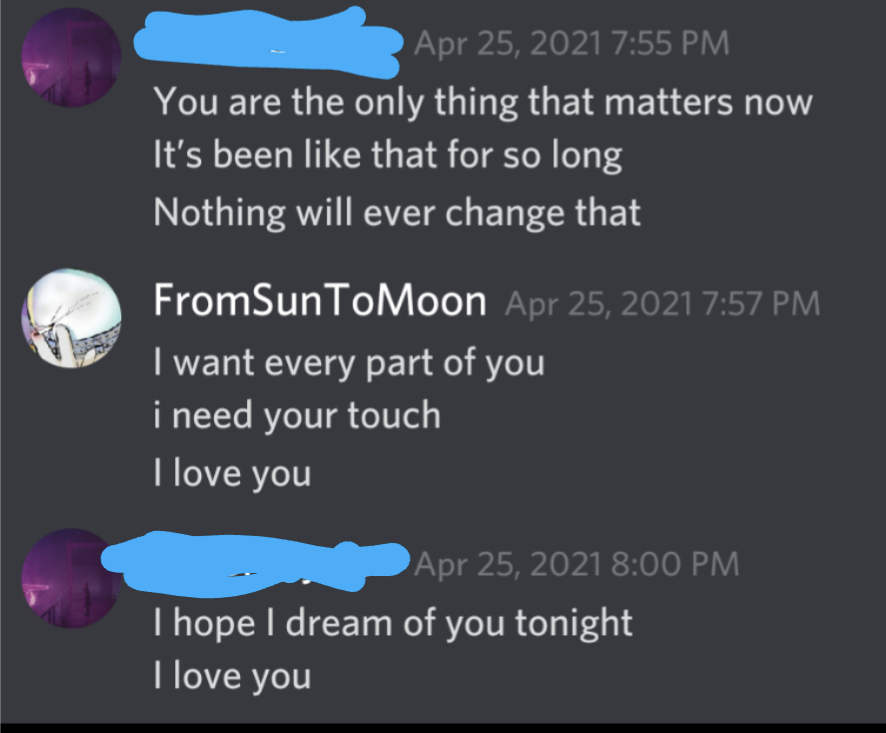Select message 'It's been like that for so long'
Screen dimensions: 886x733
(388, 155)
